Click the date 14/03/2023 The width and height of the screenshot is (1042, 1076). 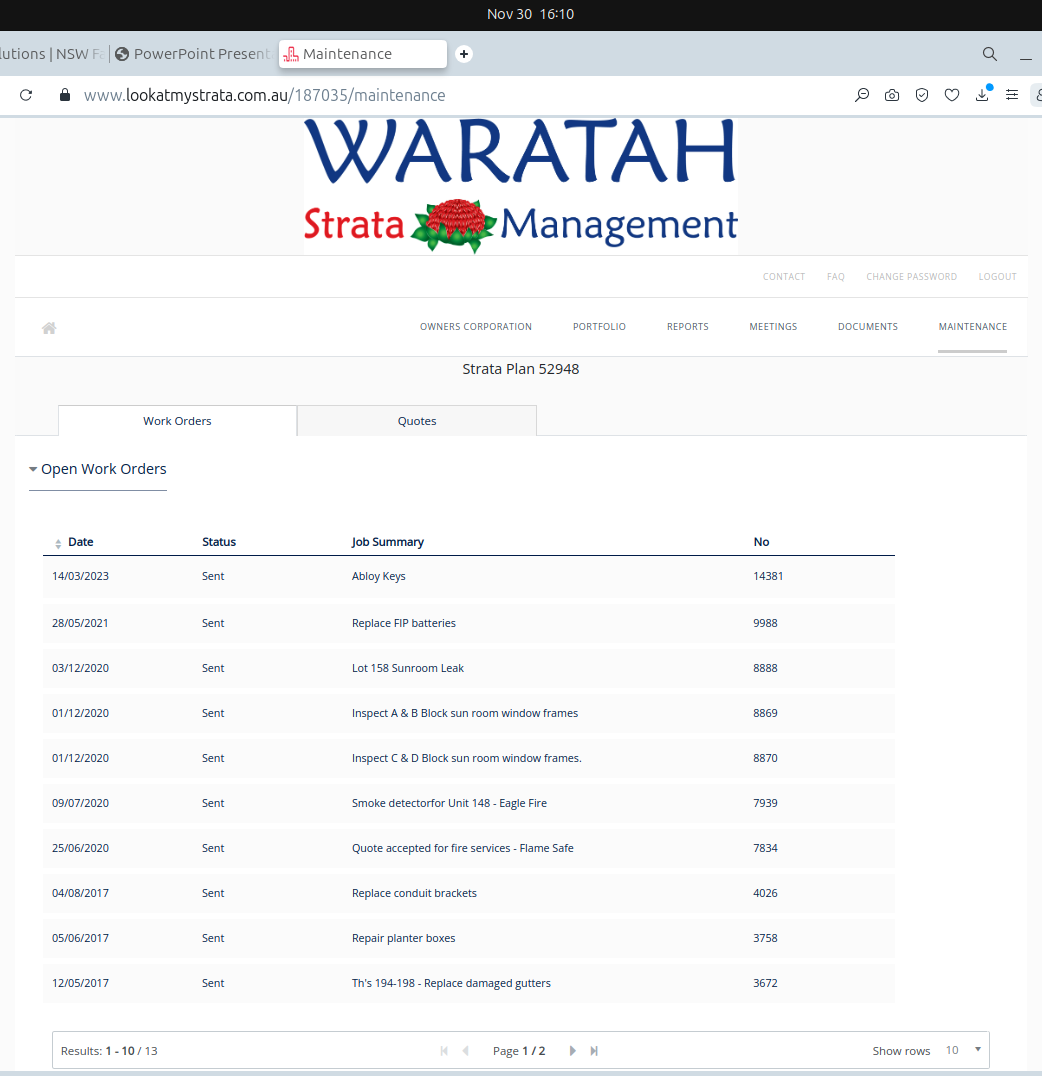click(x=80, y=576)
